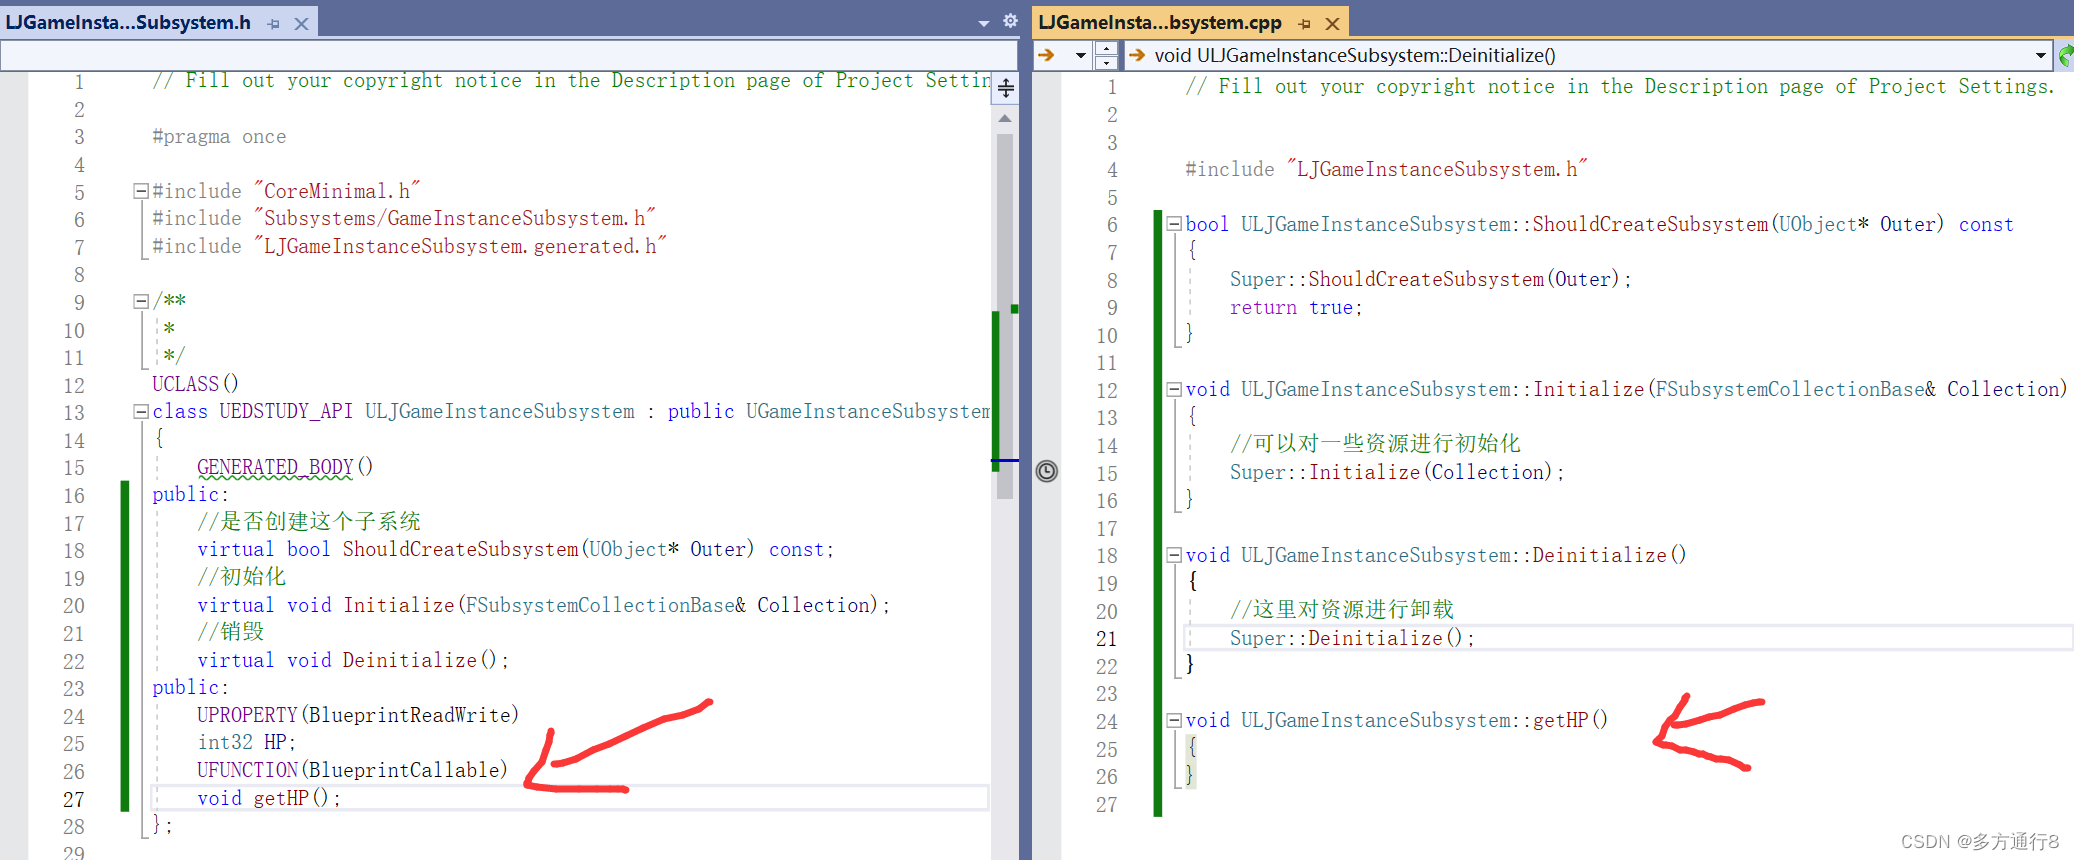The image size is (2074, 860).
Task: Click the 'int32 HP;' declaration
Action: pos(247,742)
